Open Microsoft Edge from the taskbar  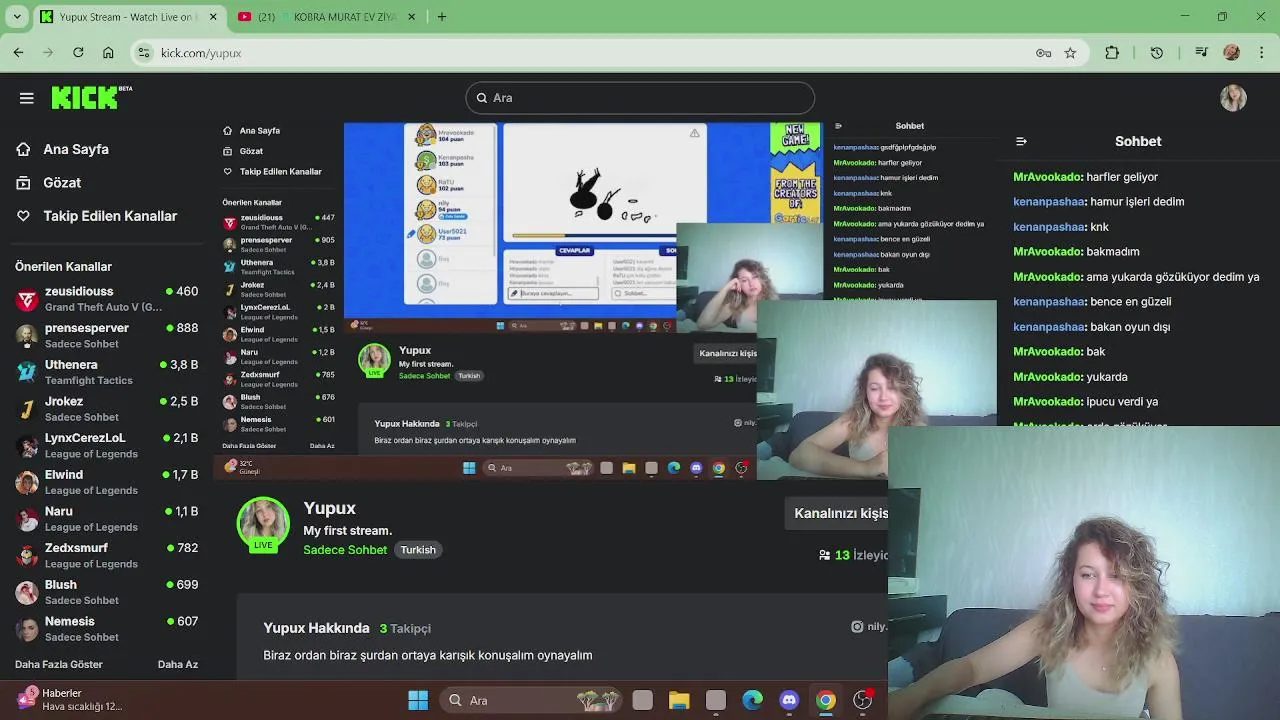[752, 700]
